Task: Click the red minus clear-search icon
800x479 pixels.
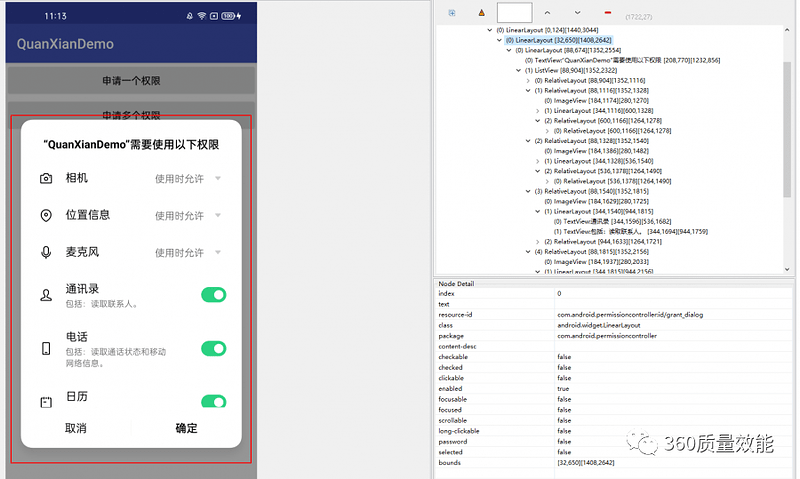Action: pyautogui.click(x=607, y=13)
